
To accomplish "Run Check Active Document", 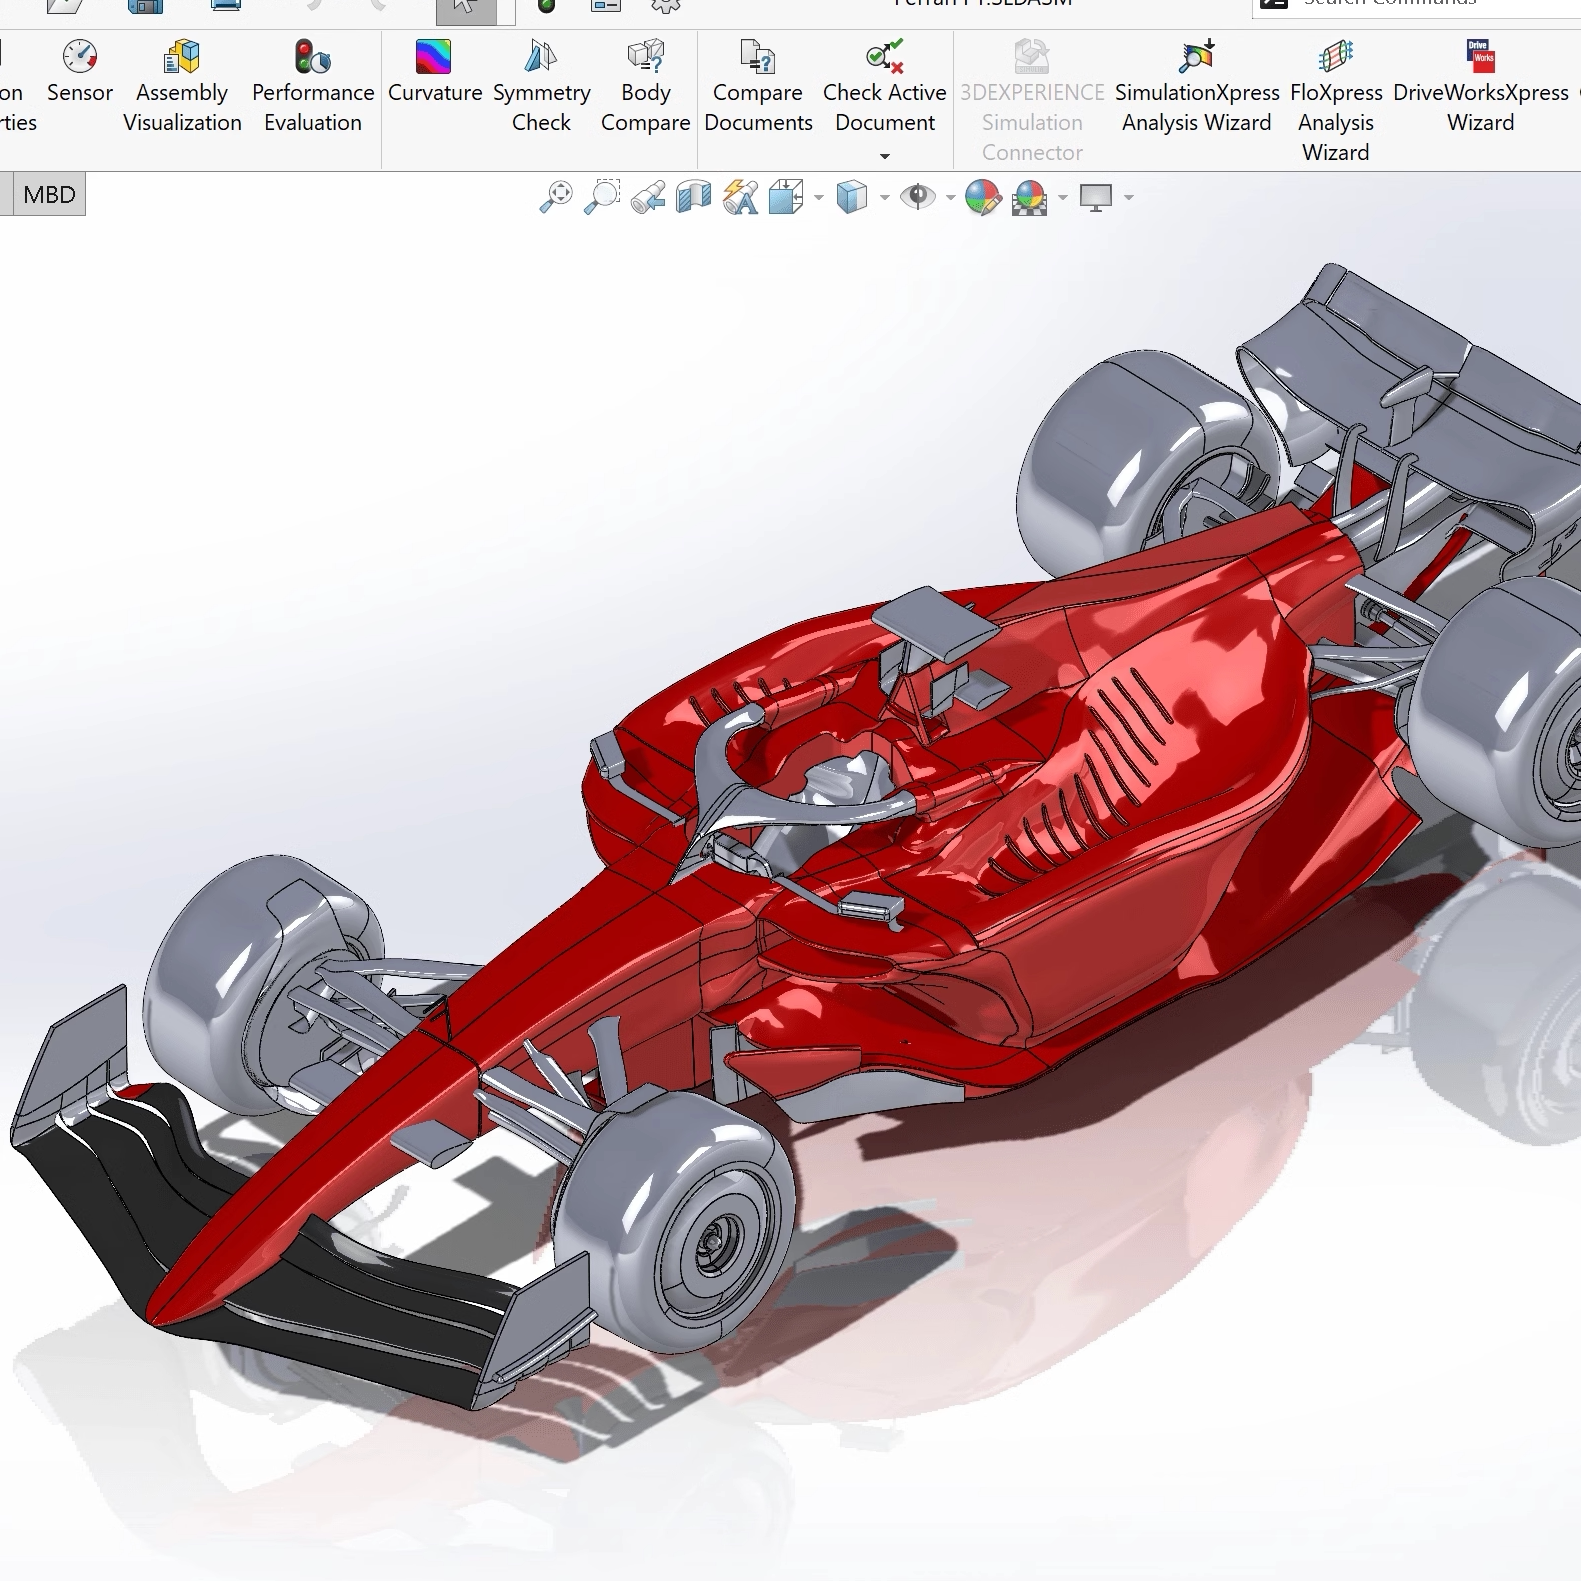I will point(885,87).
